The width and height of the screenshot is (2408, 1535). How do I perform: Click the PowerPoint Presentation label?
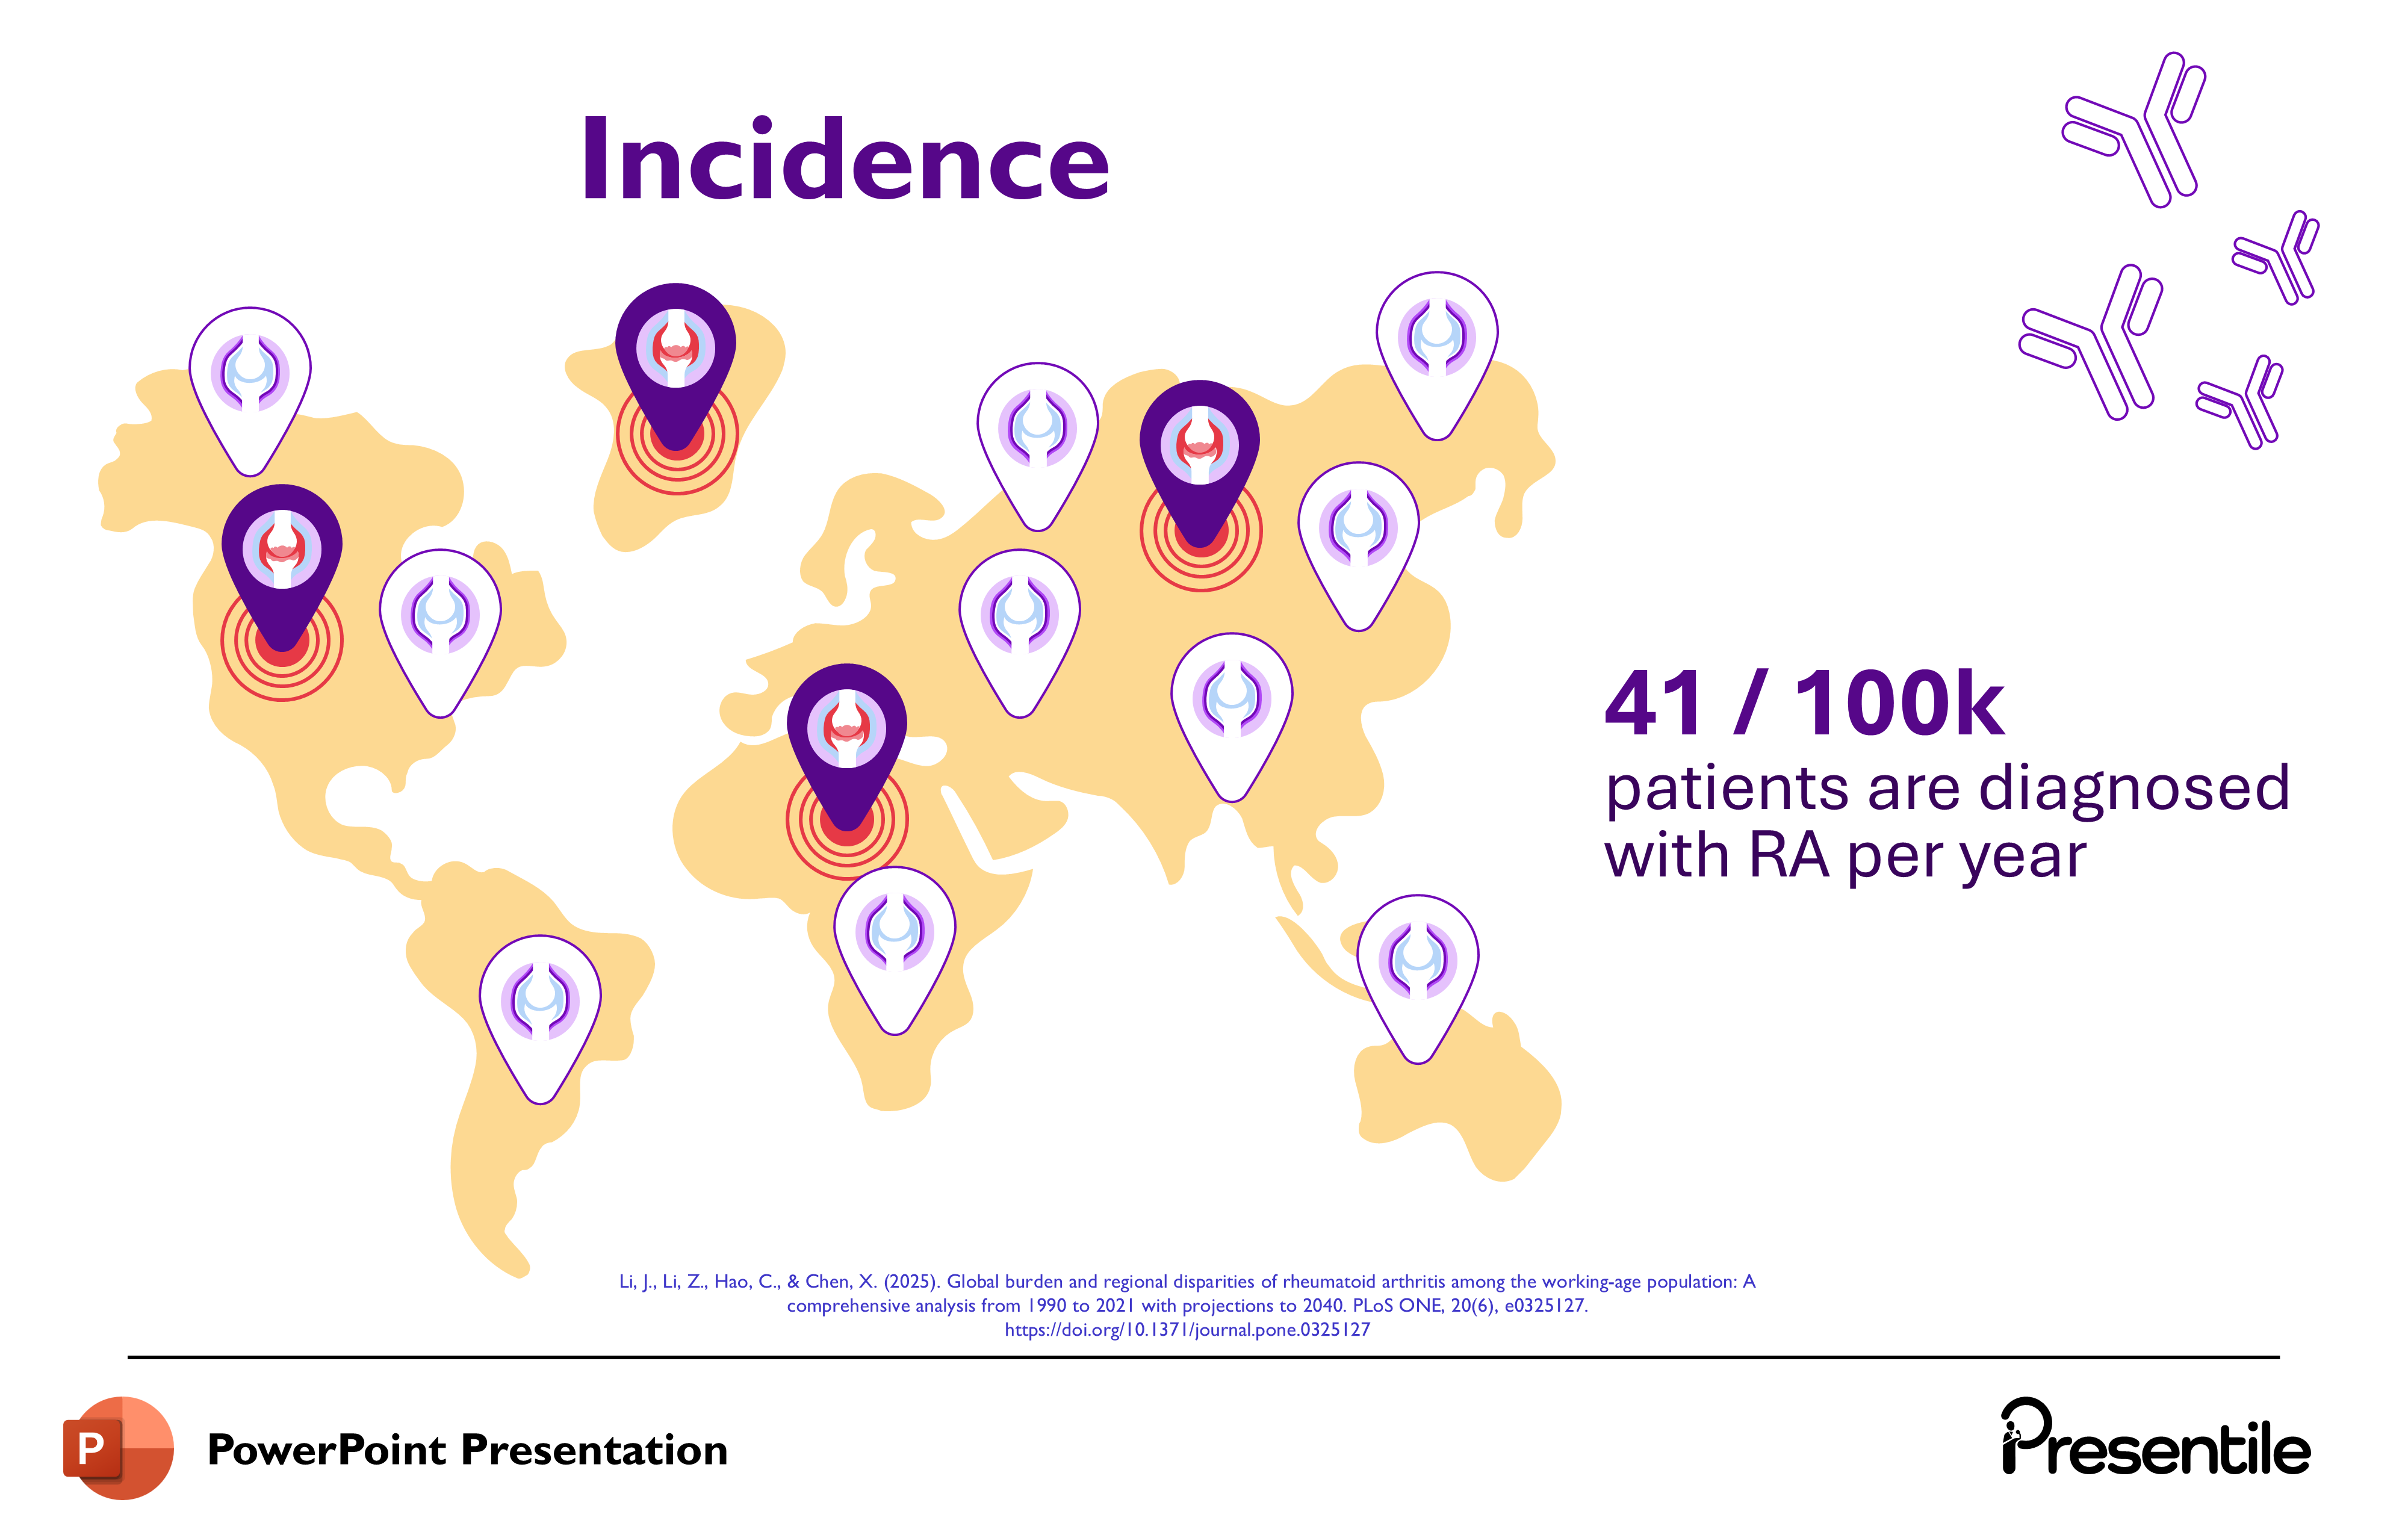[x=467, y=1449]
